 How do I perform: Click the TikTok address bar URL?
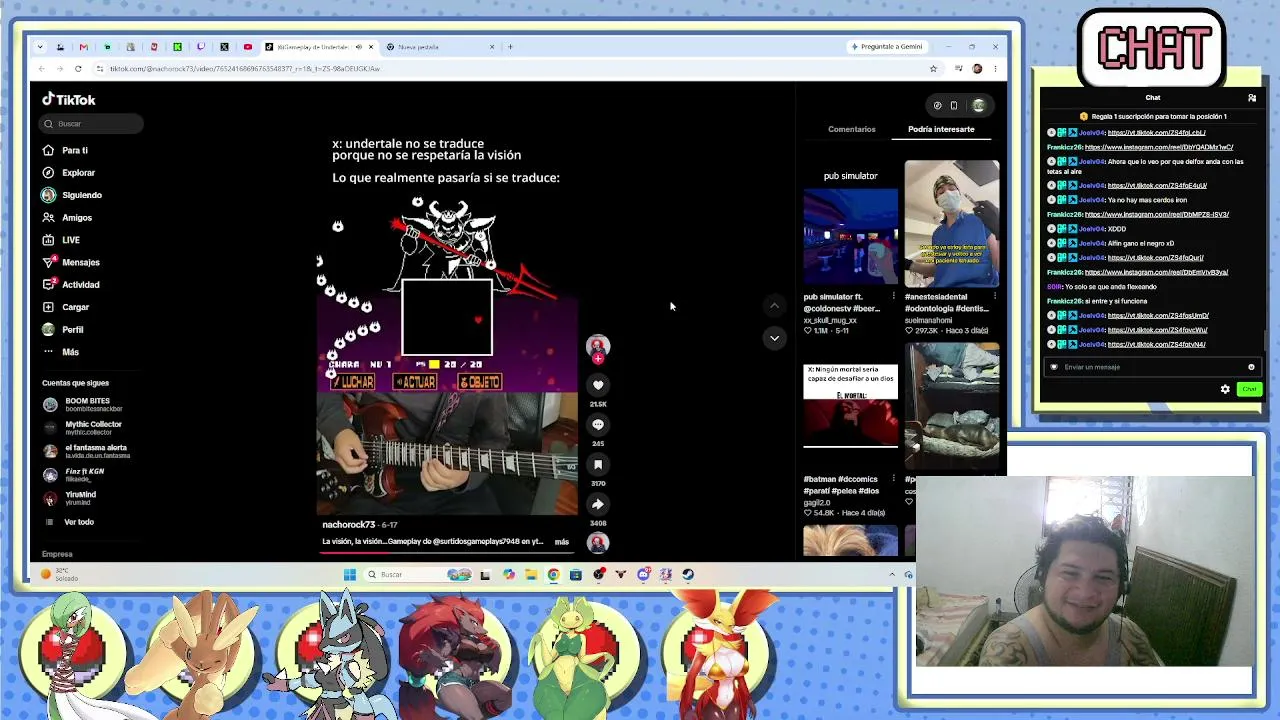pyautogui.click(x=244, y=69)
